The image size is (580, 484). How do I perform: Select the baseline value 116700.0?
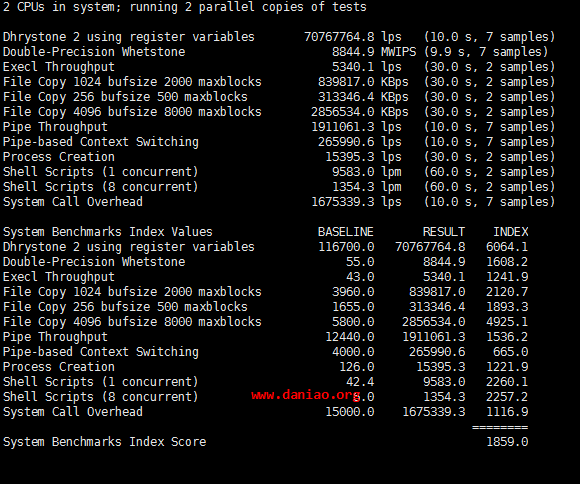pyautogui.click(x=346, y=247)
